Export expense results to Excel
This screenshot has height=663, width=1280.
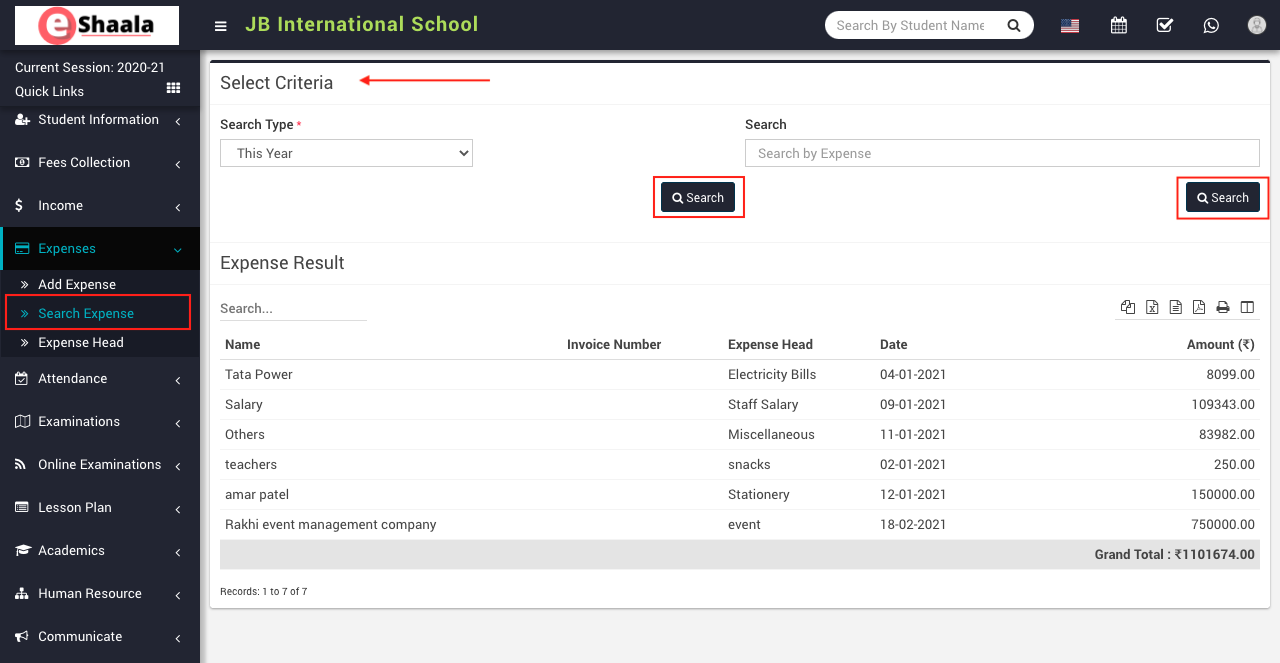tap(1152, 307)
